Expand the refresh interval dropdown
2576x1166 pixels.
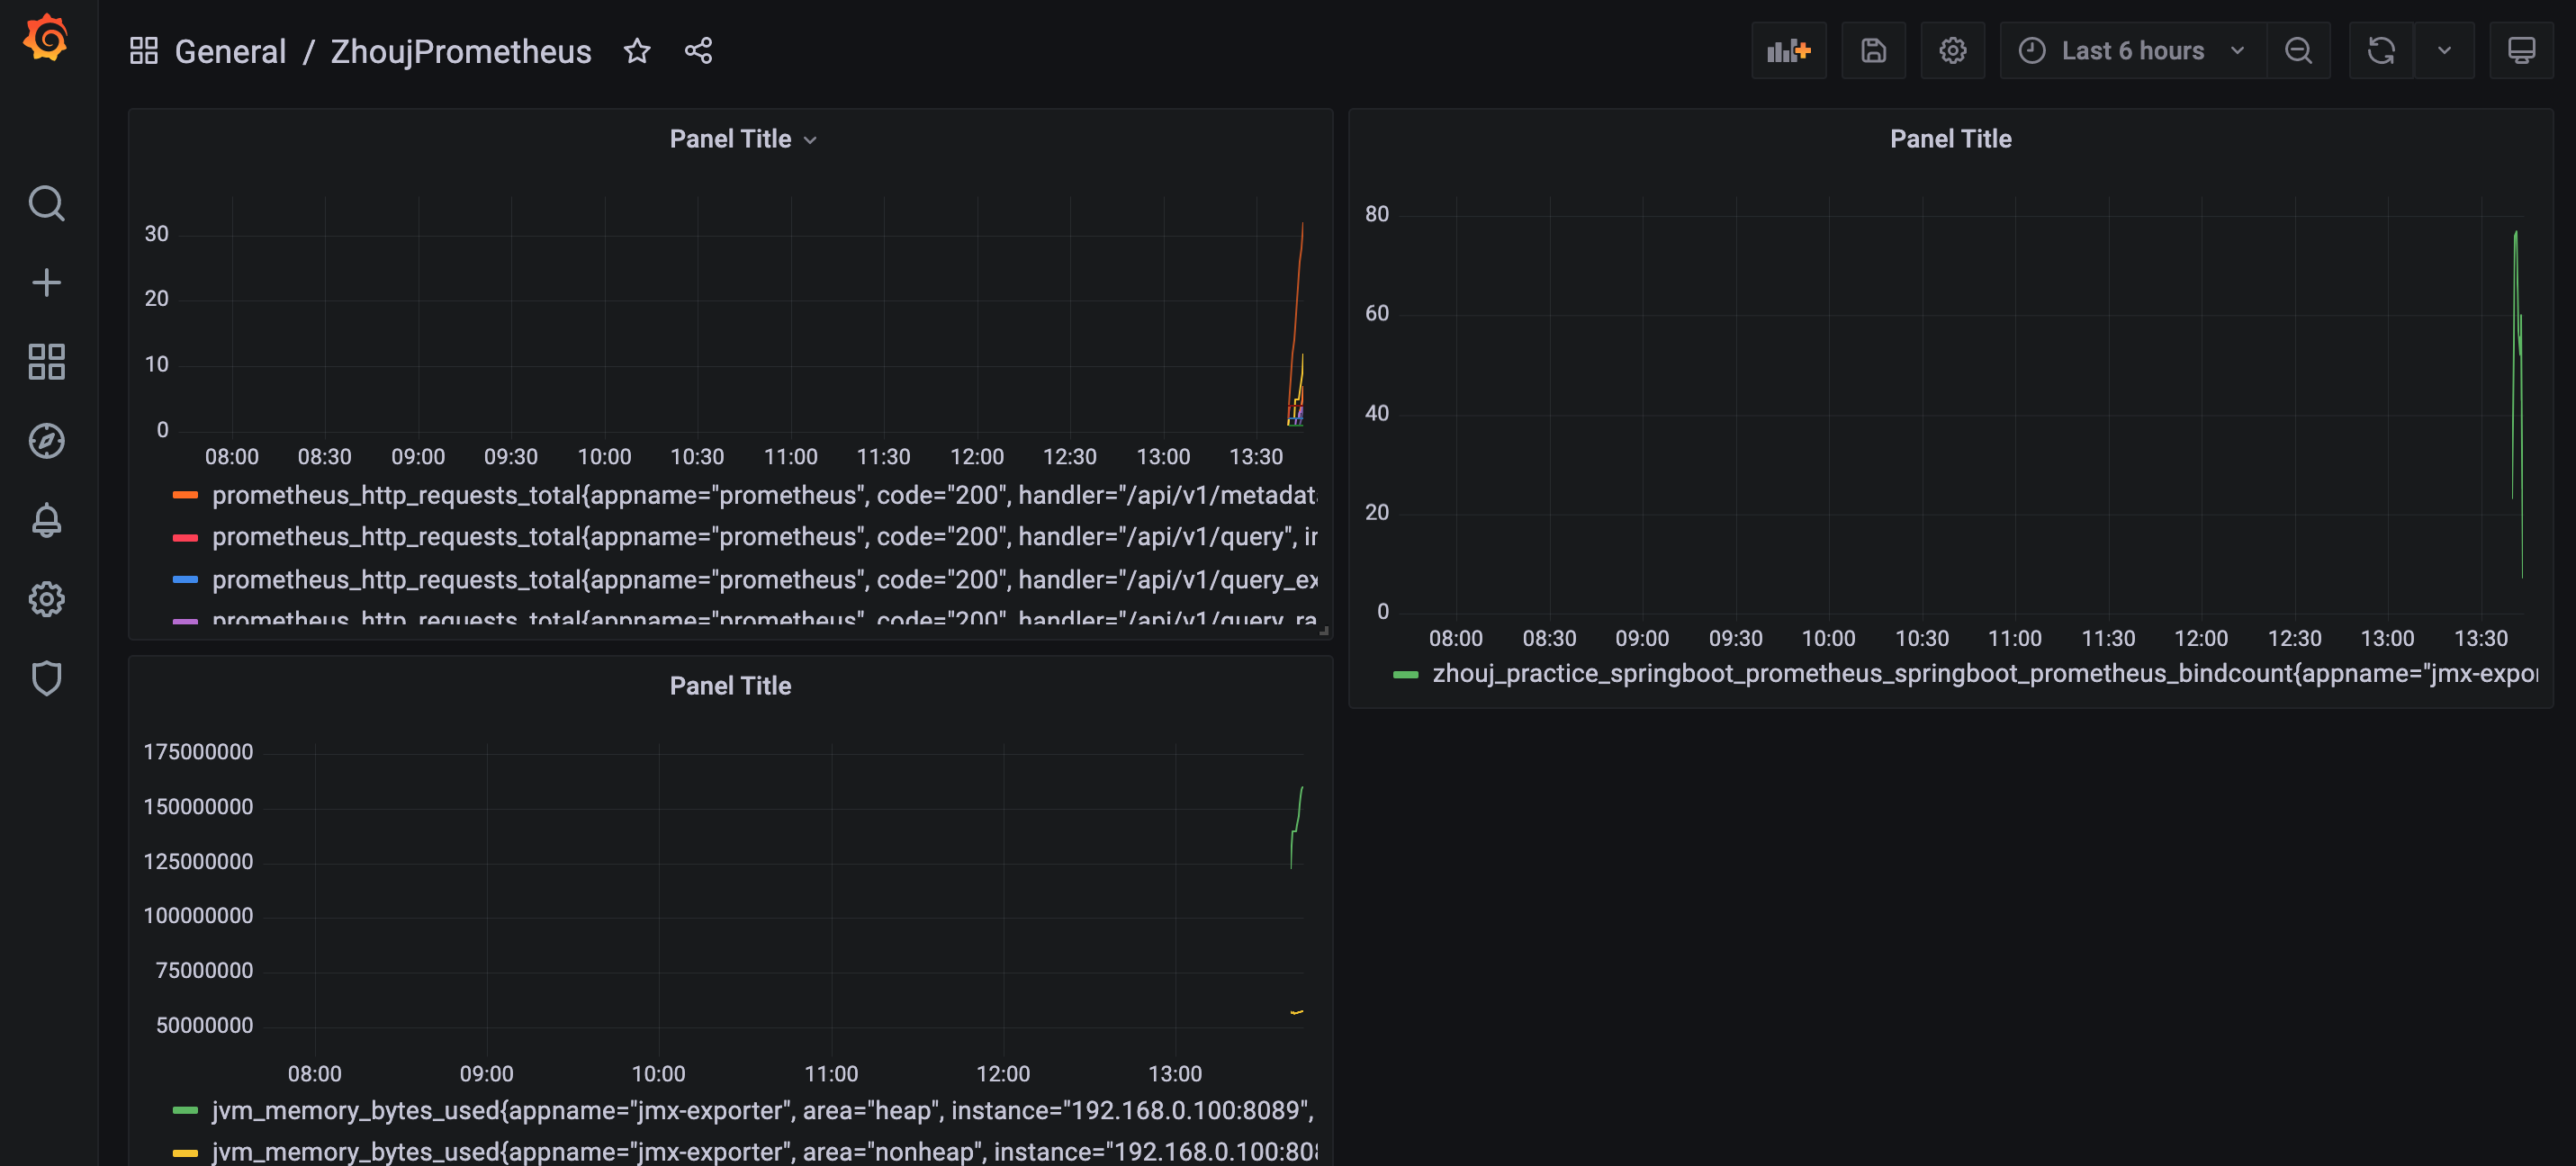(x=2446, y=50)
